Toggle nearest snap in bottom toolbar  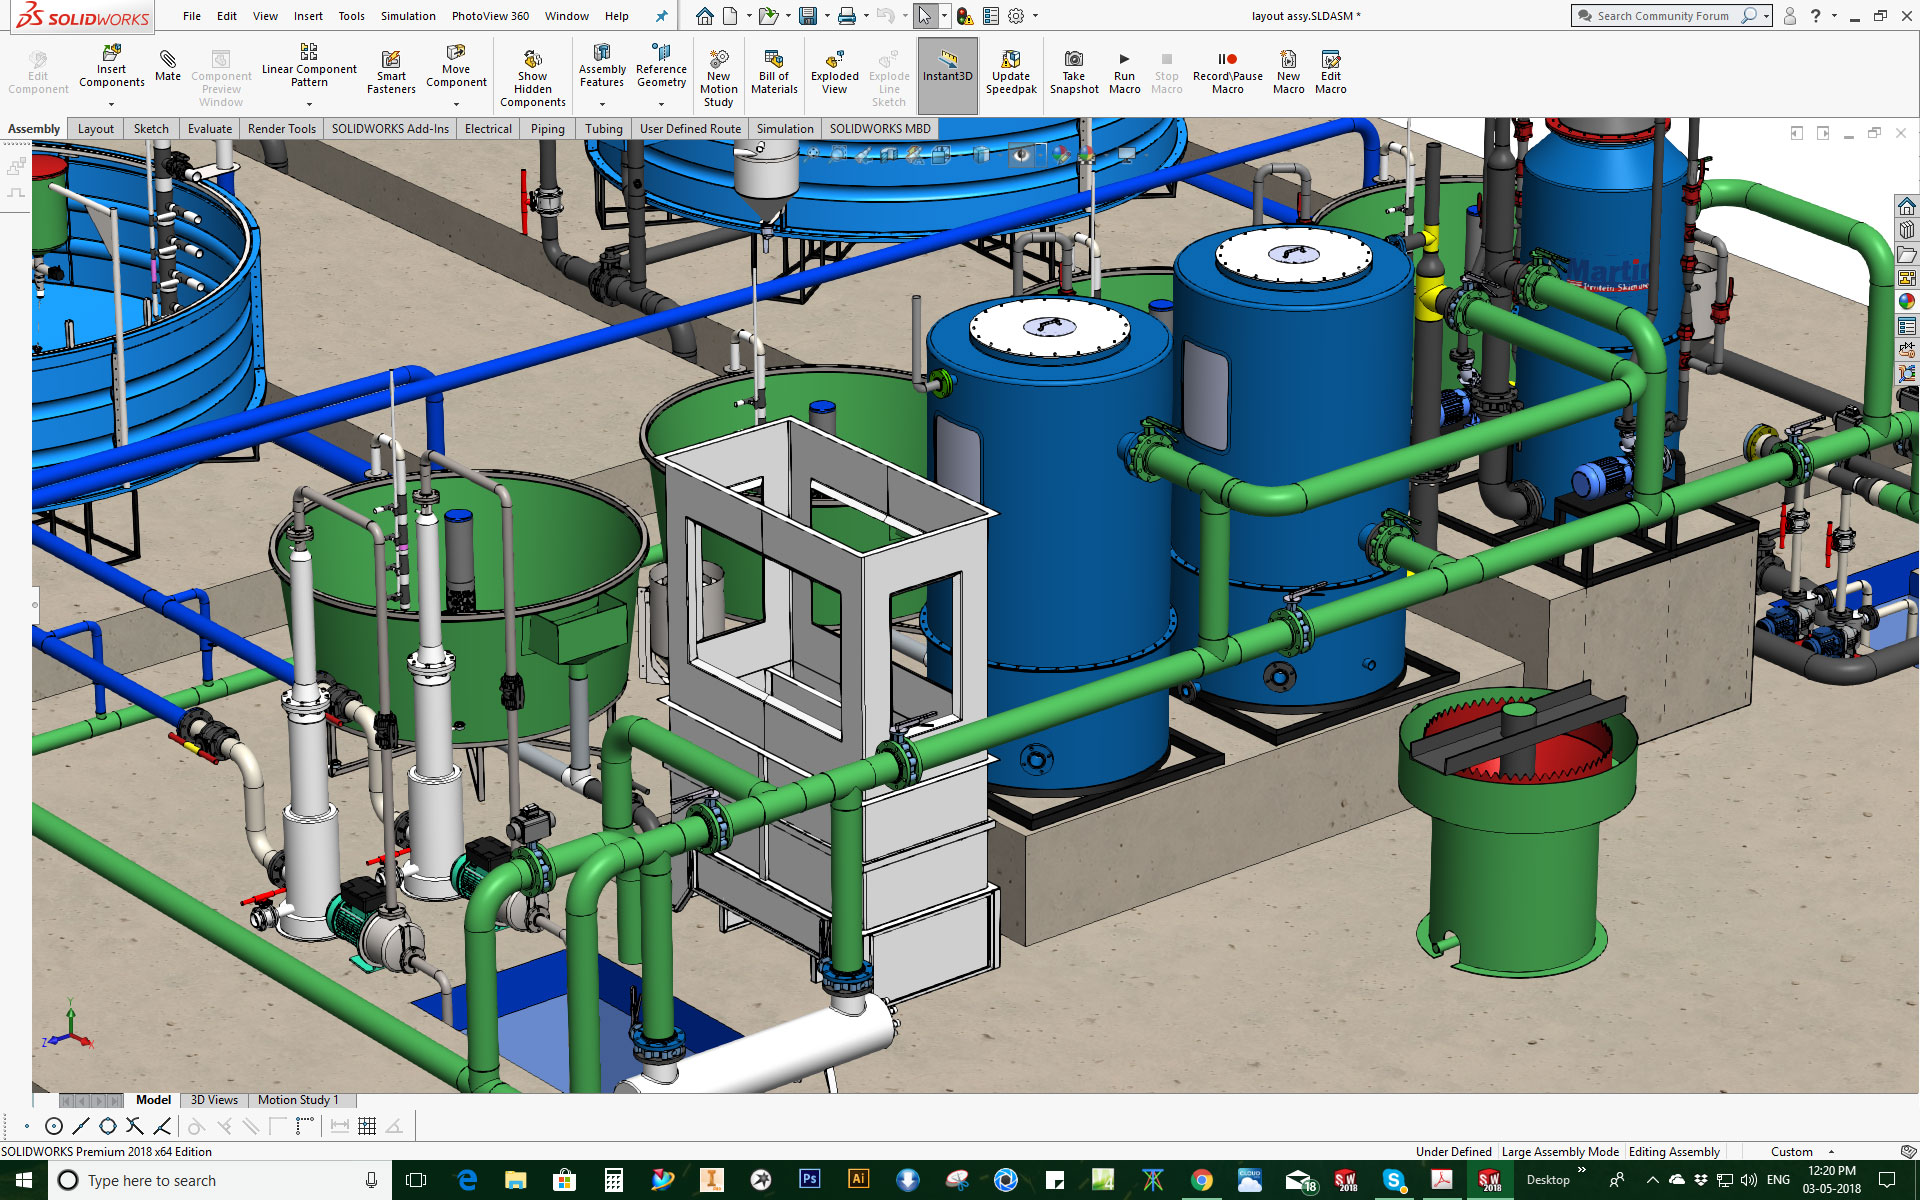161,1126
